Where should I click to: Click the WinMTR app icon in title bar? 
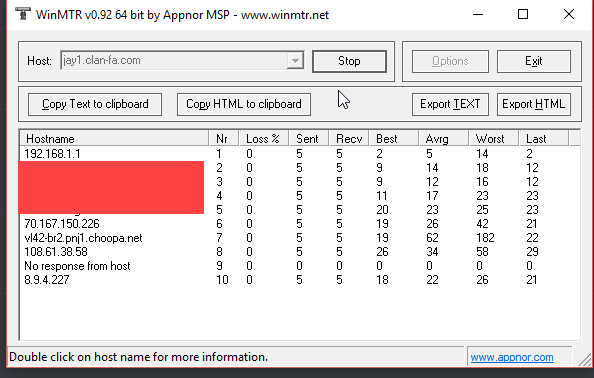23,14
